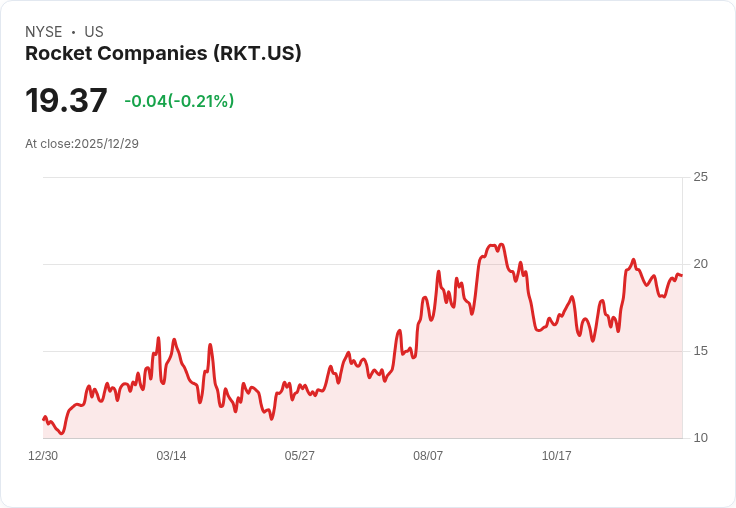736x508 pixels.
Task: Click the chart's highest peak above 20
Action: (502, 244)
